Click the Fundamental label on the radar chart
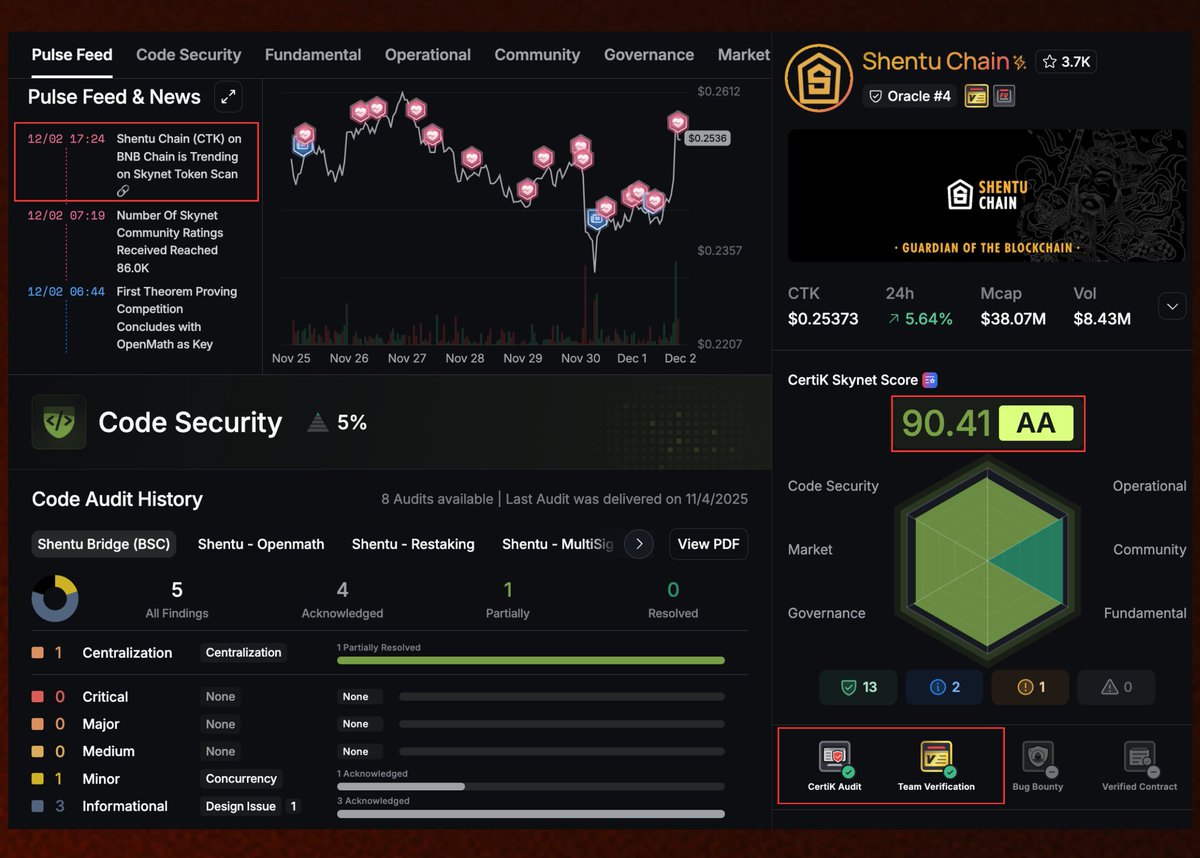 [x=1145, y=613]
